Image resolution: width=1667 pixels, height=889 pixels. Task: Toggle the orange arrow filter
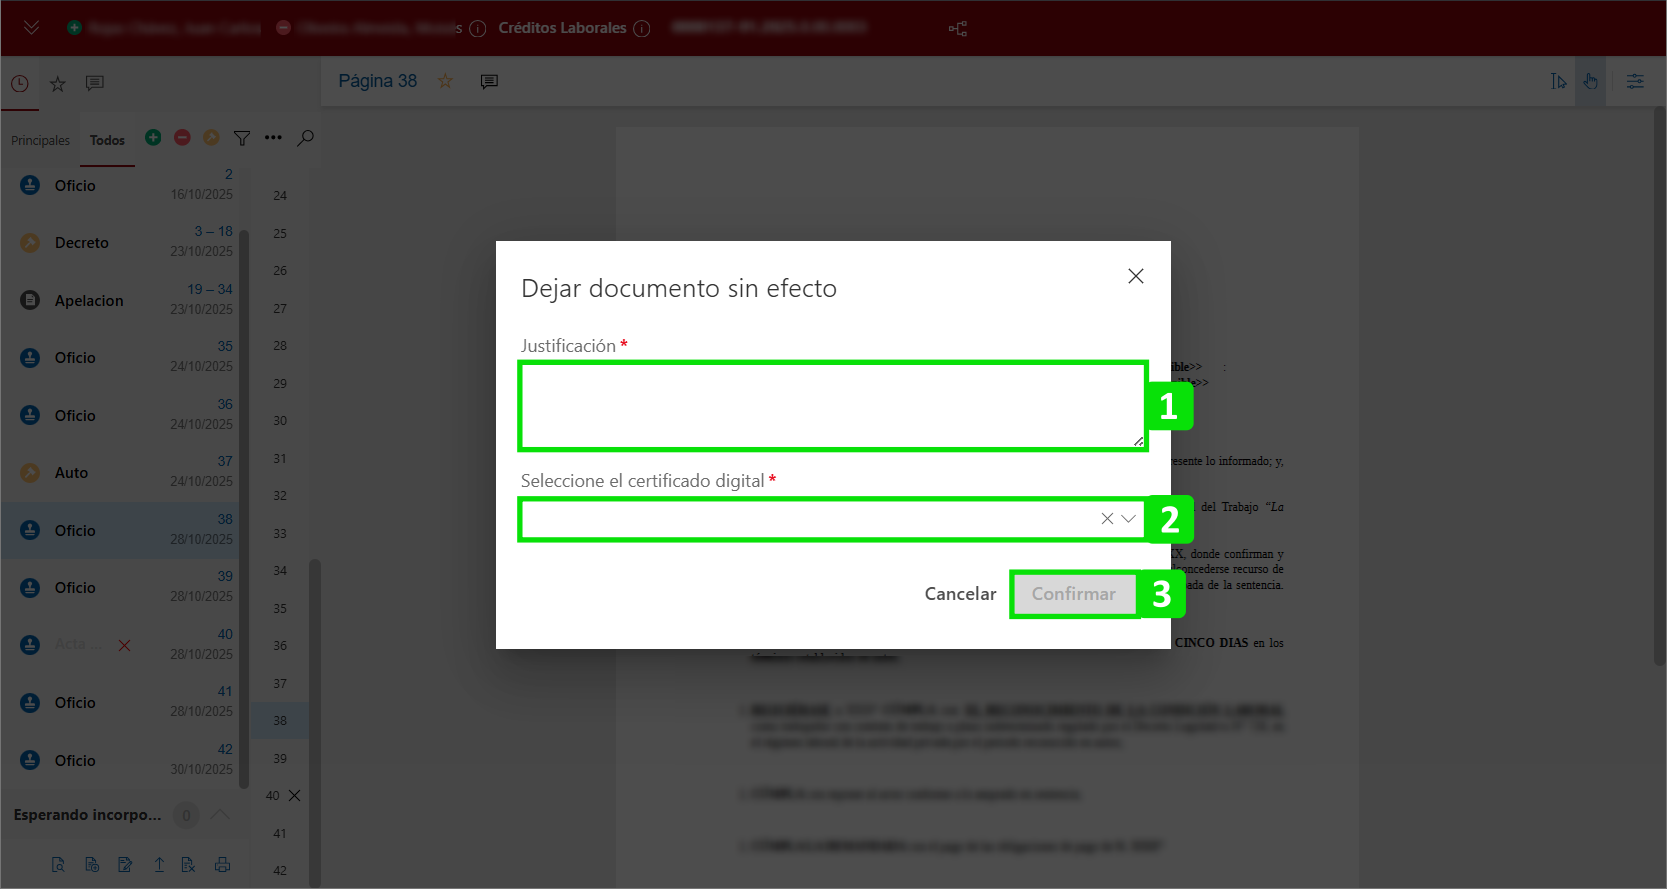tap(211, 137)
